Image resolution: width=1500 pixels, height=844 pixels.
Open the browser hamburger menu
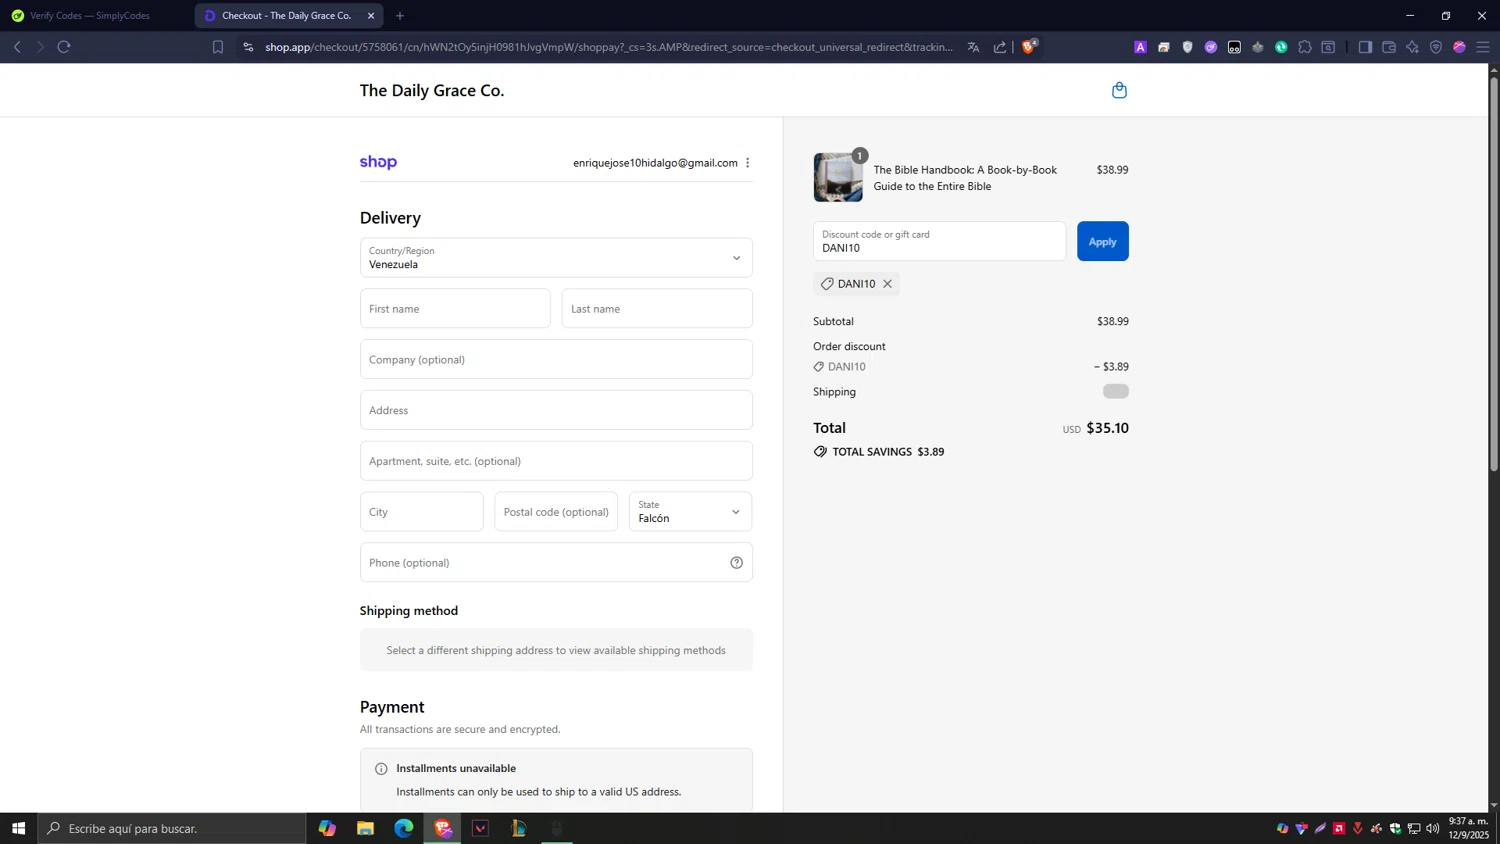[1483, 47]
